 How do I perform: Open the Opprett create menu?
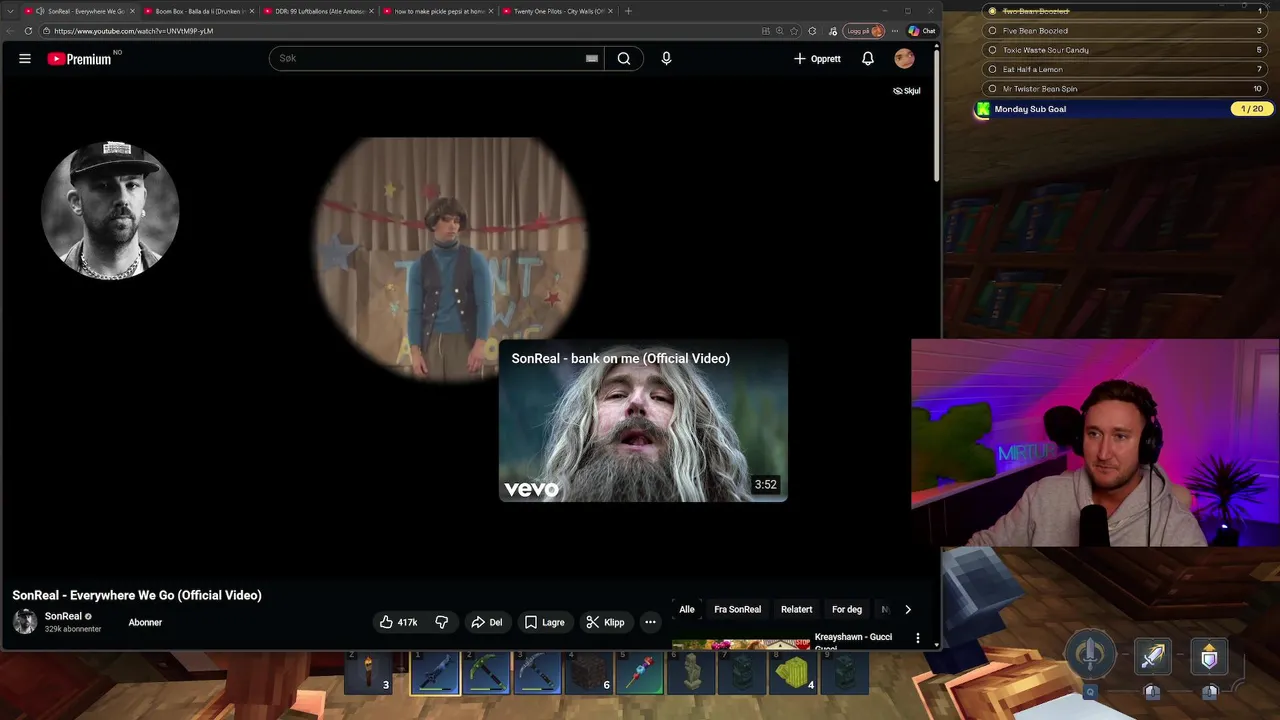pos(817,59)
